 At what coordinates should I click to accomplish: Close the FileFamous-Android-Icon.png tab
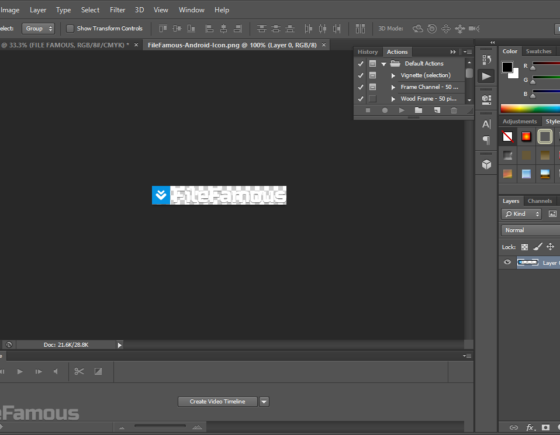click(324, 45)
